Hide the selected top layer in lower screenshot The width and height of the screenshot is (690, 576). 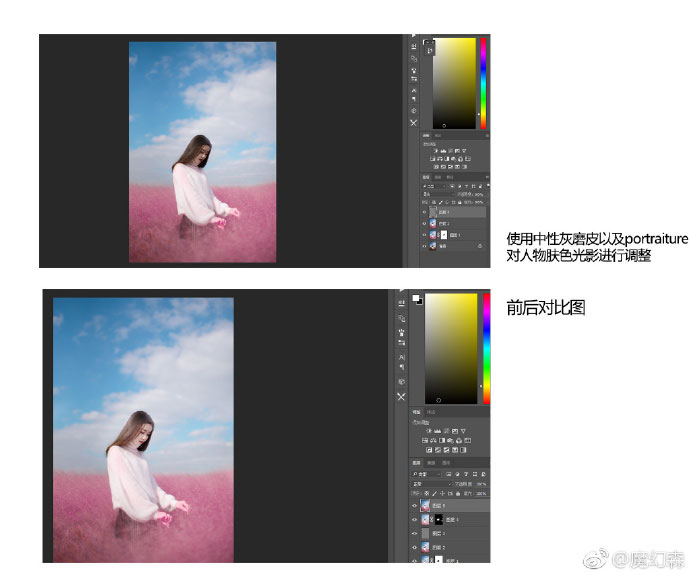[x=415, y=506]
